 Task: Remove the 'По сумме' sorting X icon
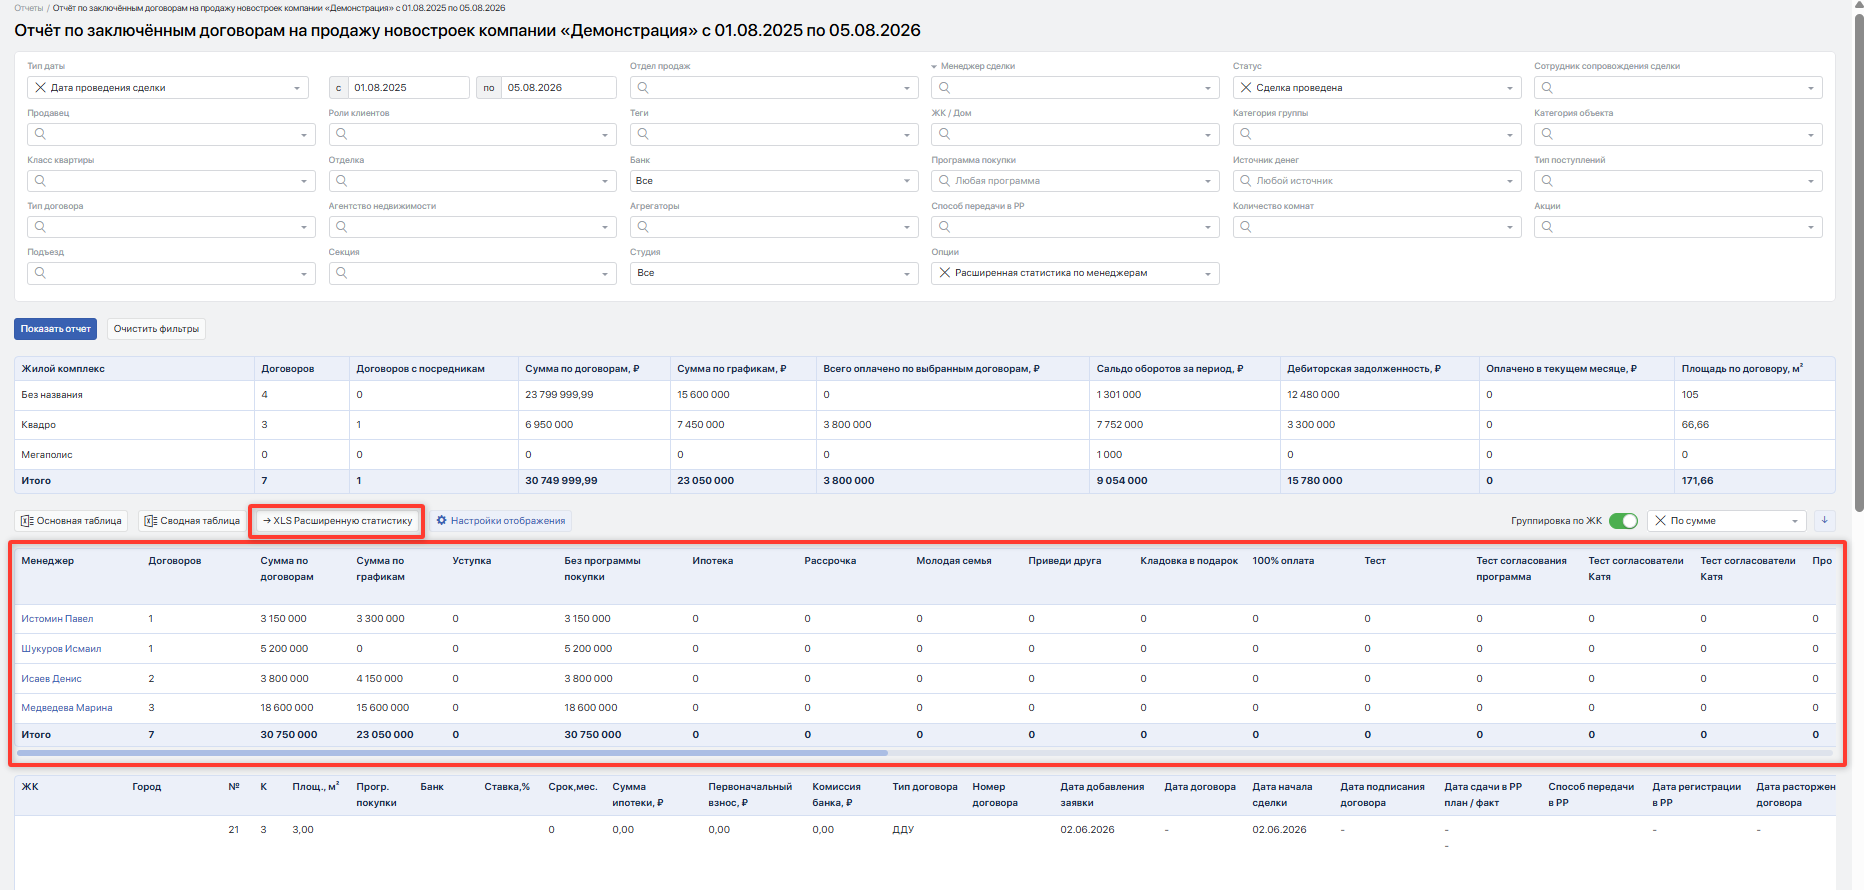coord(1660,521)
